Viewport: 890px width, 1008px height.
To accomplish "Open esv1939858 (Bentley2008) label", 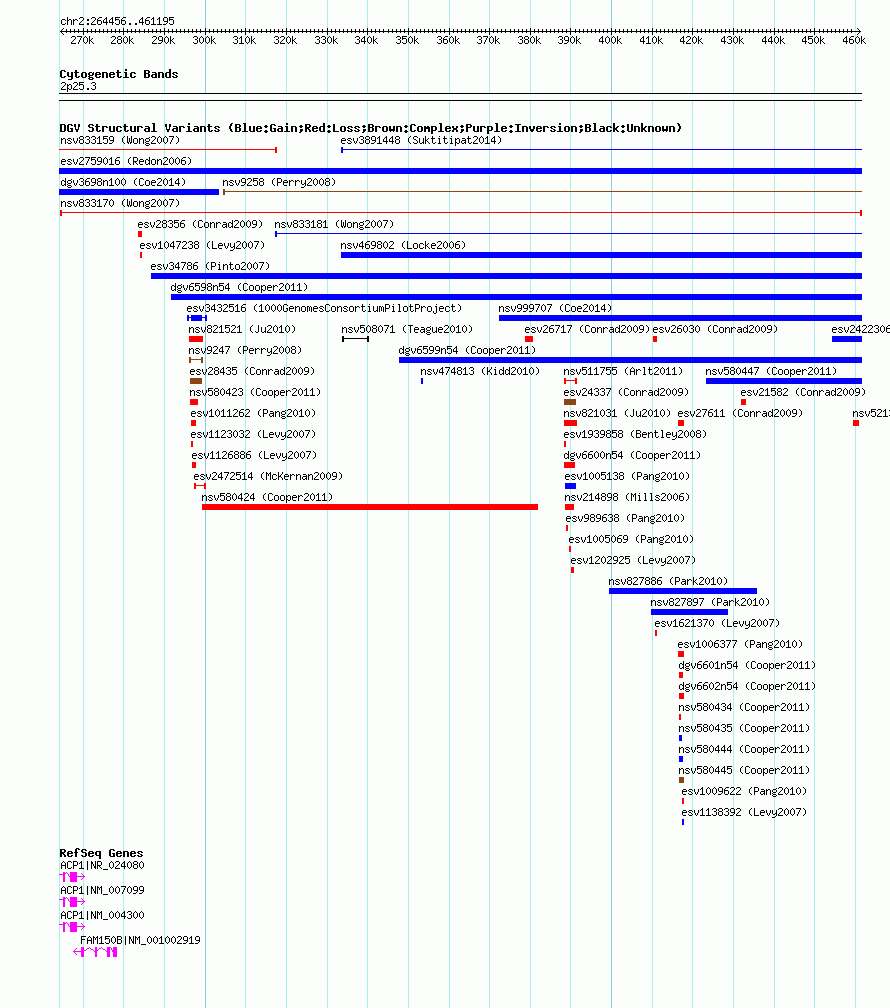I will coord(635,434).
